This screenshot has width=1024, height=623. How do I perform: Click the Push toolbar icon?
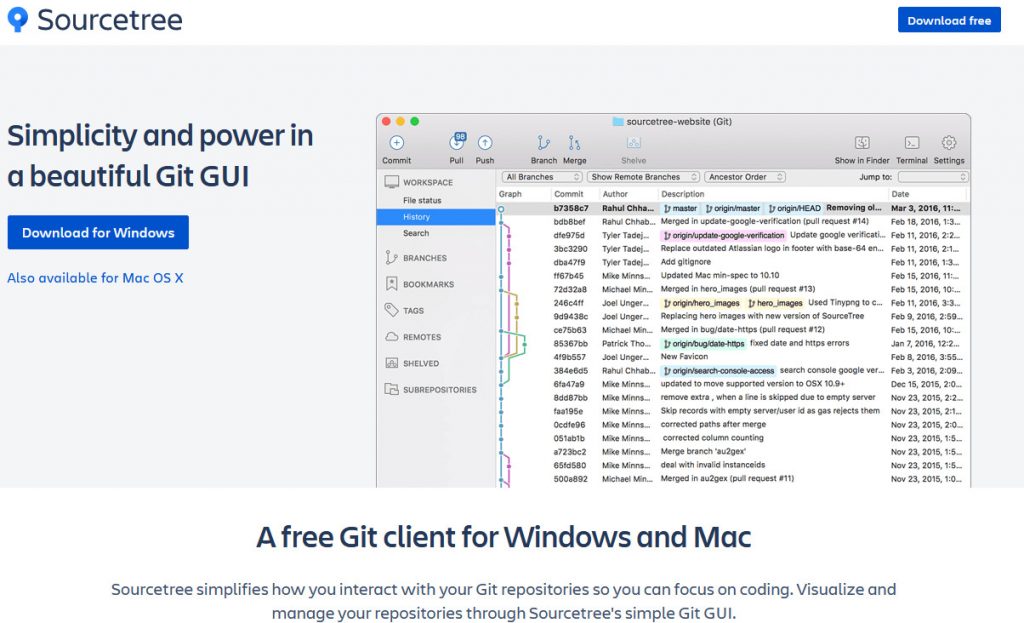click(x=485, y=142)
